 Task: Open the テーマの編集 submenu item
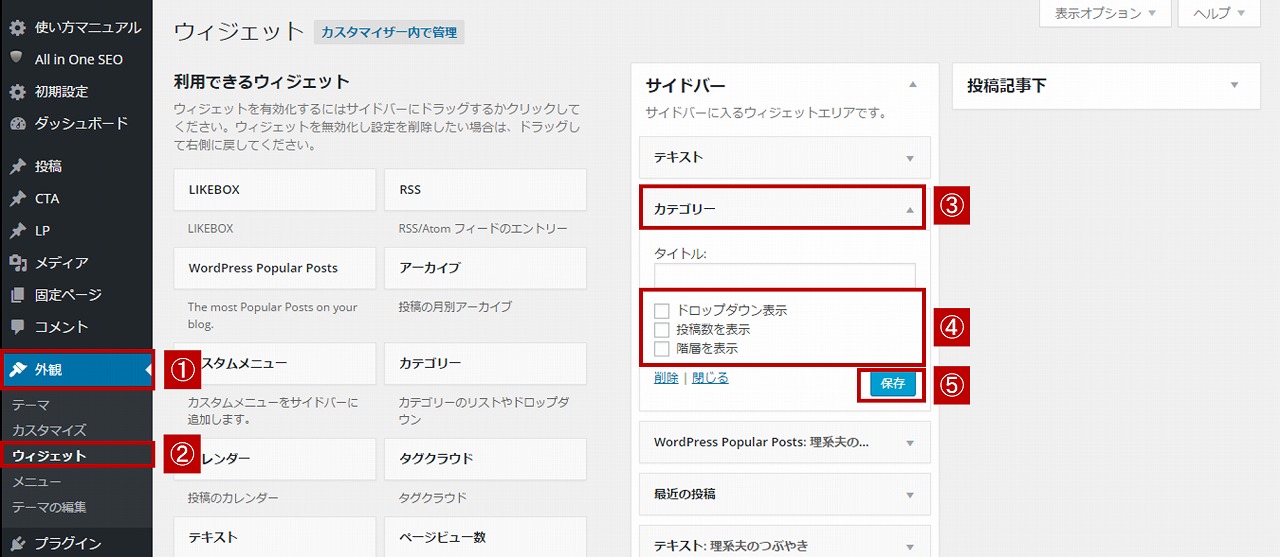point(49,507)
